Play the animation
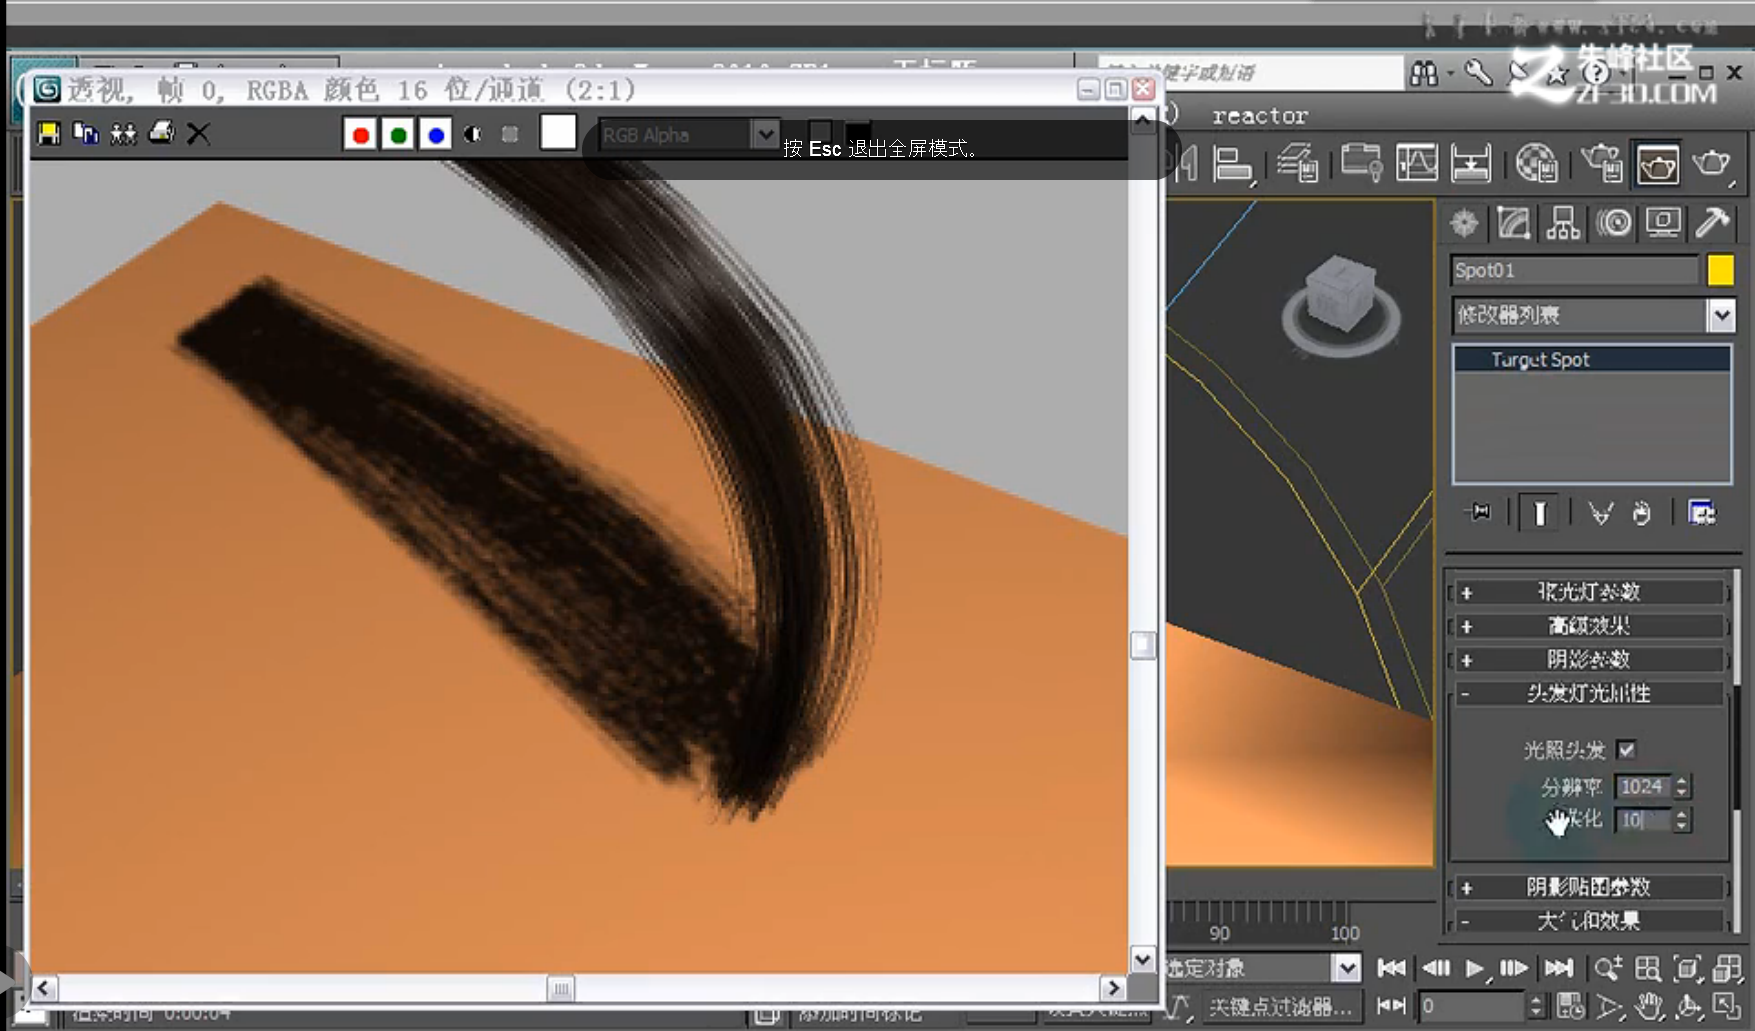 (1475, 968)
